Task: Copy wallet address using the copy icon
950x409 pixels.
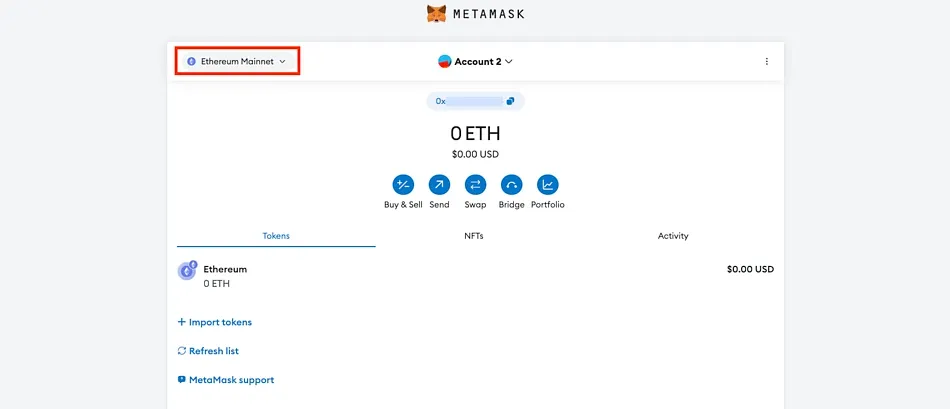Action: [510, 101]
